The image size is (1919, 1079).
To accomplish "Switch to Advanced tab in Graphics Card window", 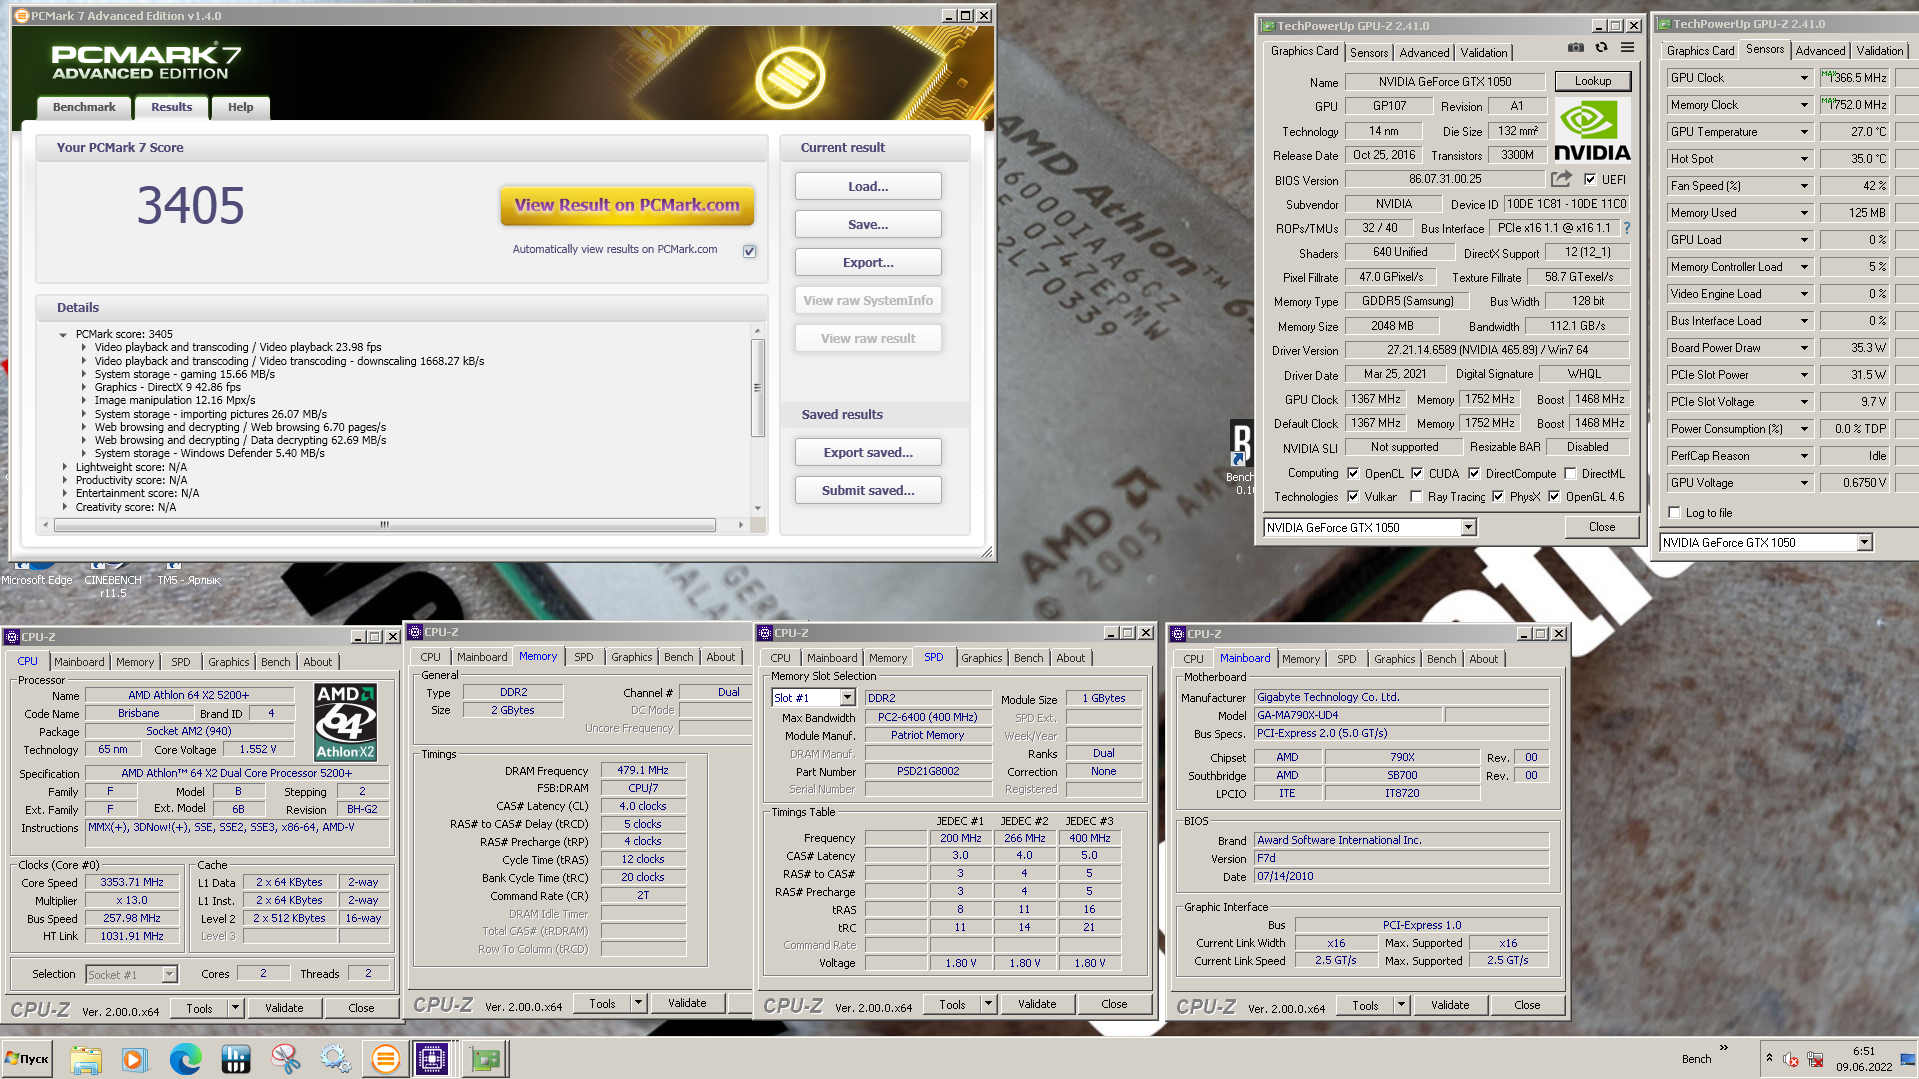I will [1424, 53].
